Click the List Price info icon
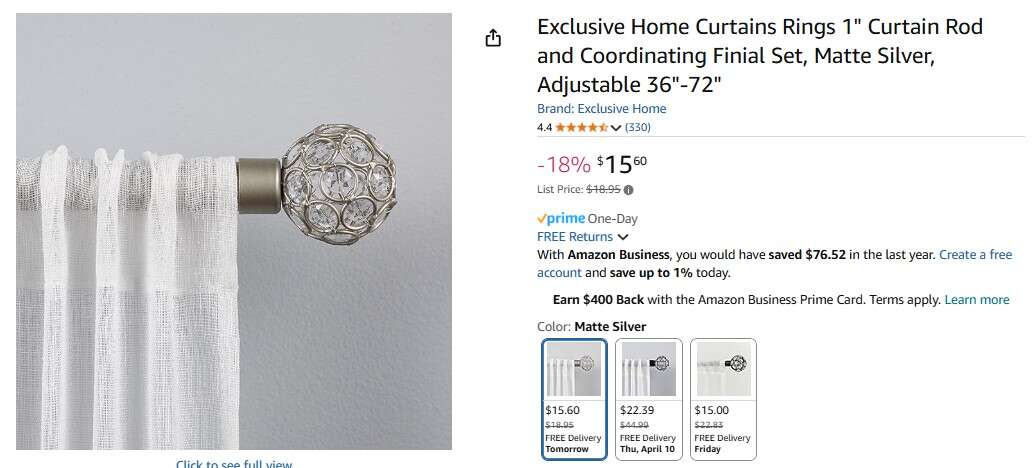 click(629, 190)
